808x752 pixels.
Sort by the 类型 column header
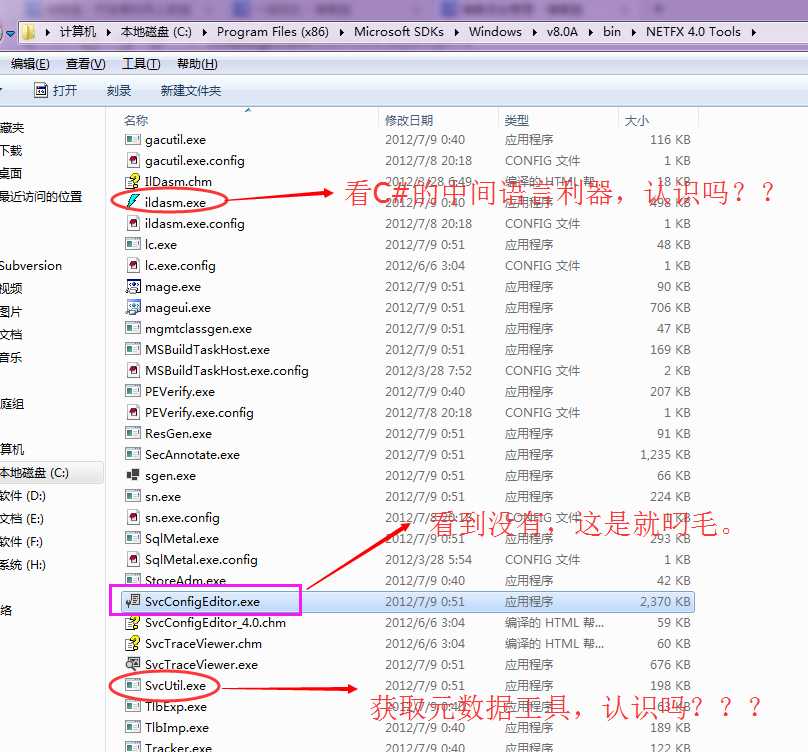coord(517,120)
